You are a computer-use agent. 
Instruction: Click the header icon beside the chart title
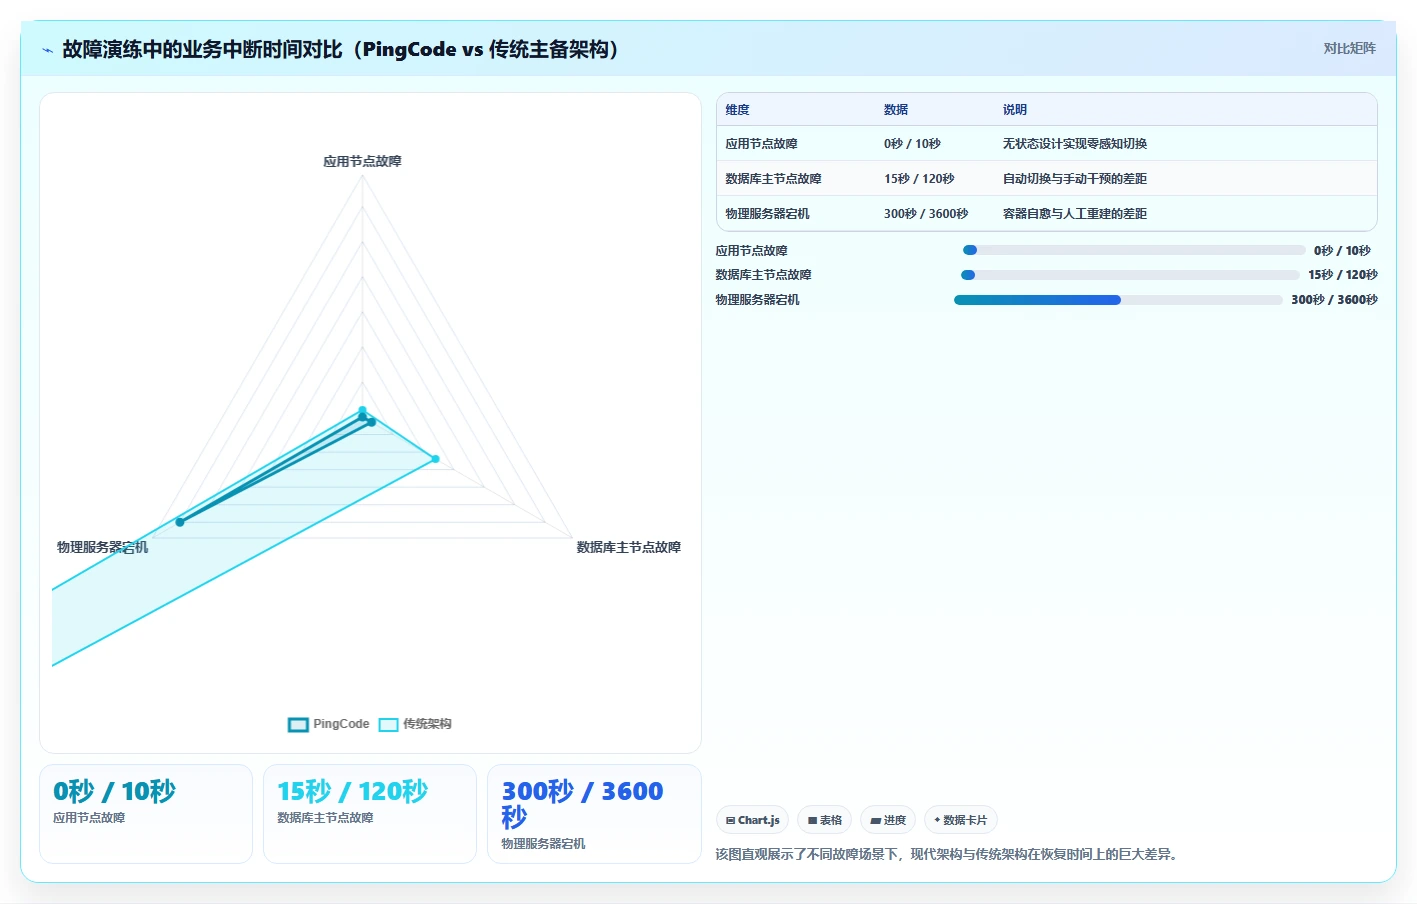[47, 50]
